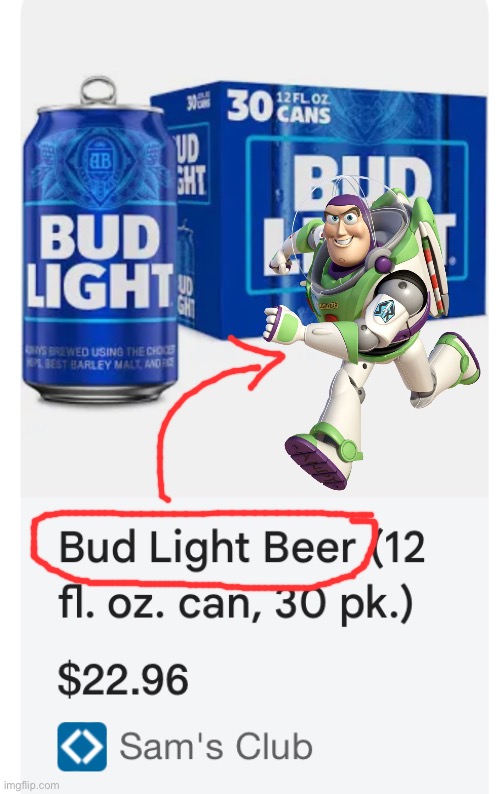The width and height of the screenshot is (500, 794).
Task: Click the Sam's Club diamond logo icon
Action: (82, 747)
